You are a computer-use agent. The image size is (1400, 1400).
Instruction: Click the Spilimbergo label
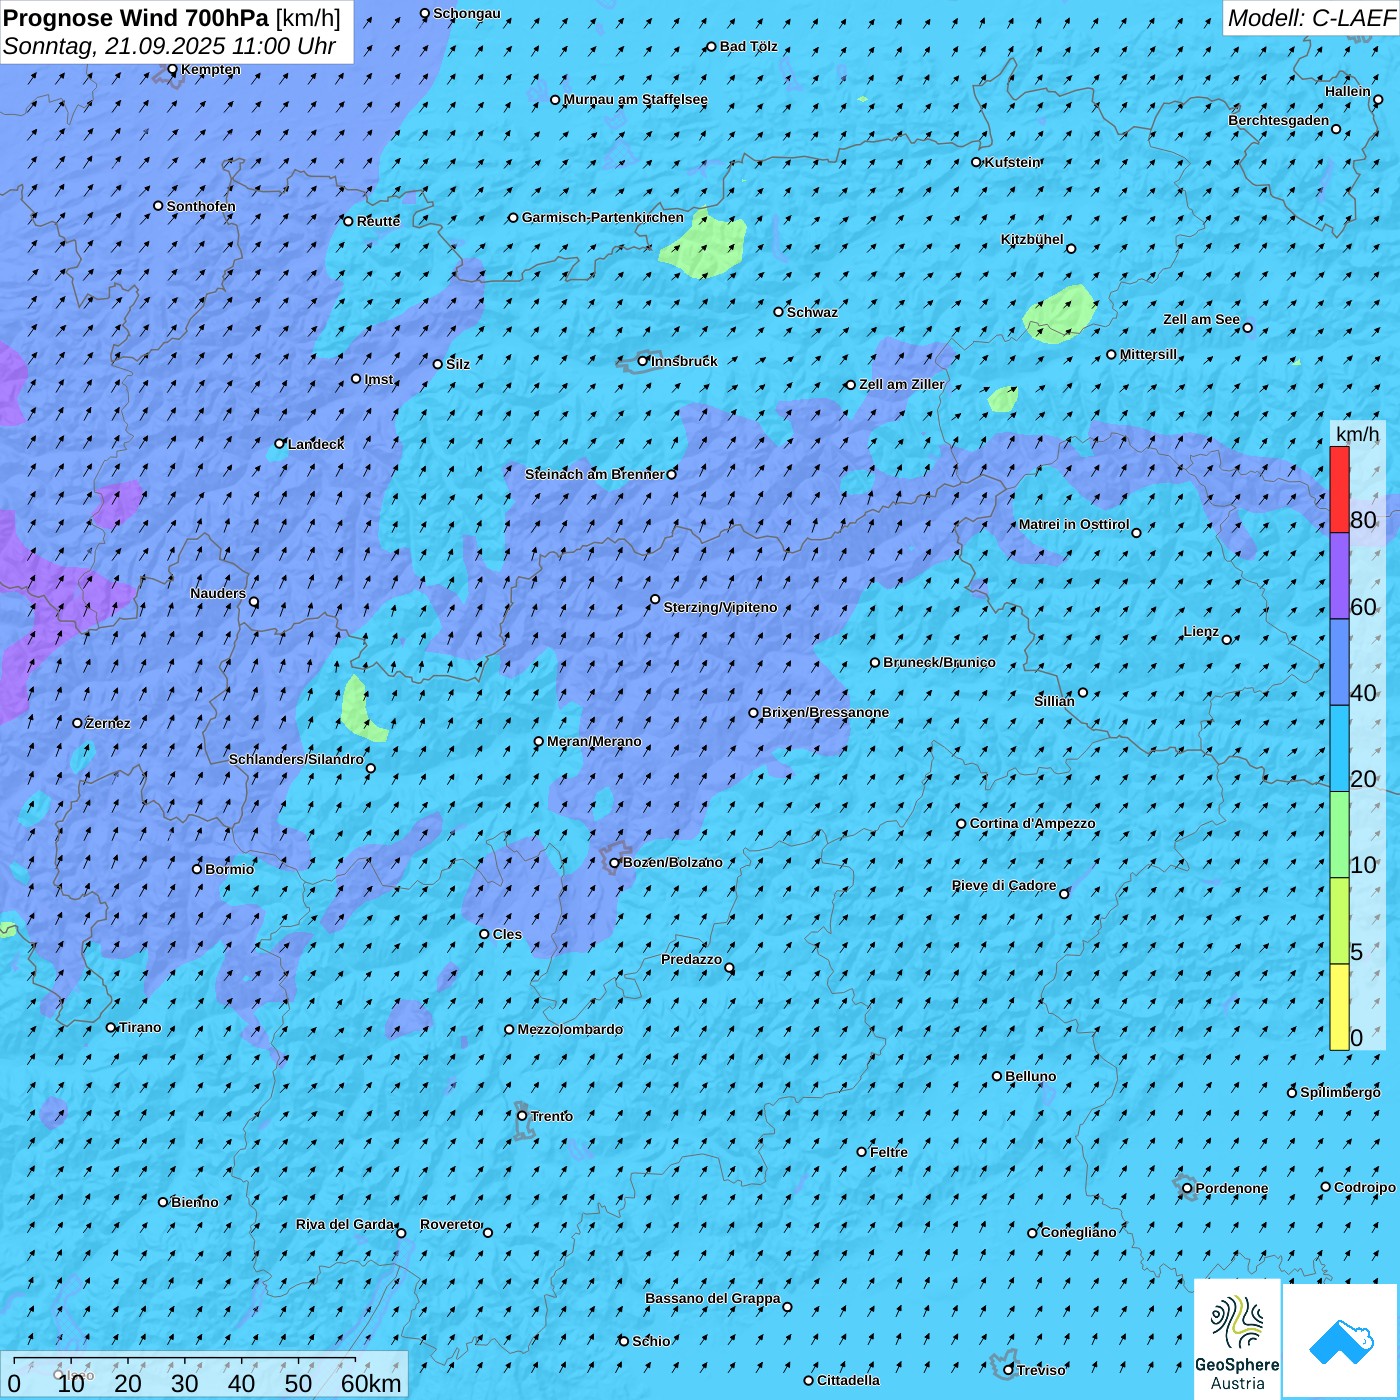[1341, 1093]
